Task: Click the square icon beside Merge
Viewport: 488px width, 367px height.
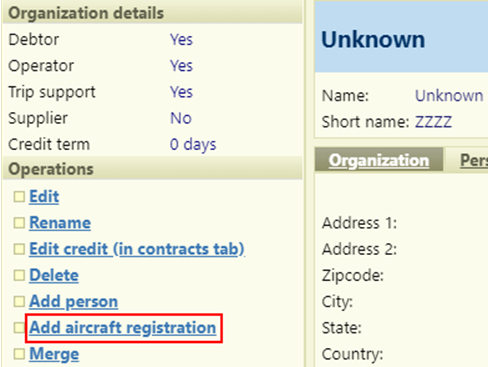Action: pos(19,354)
